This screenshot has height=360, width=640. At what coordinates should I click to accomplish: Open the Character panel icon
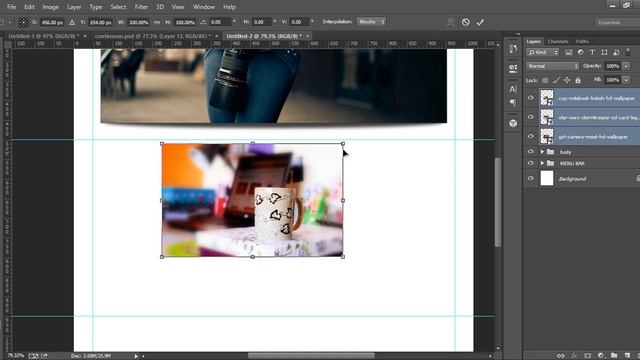pyautogui.click(x=513, y=89)
